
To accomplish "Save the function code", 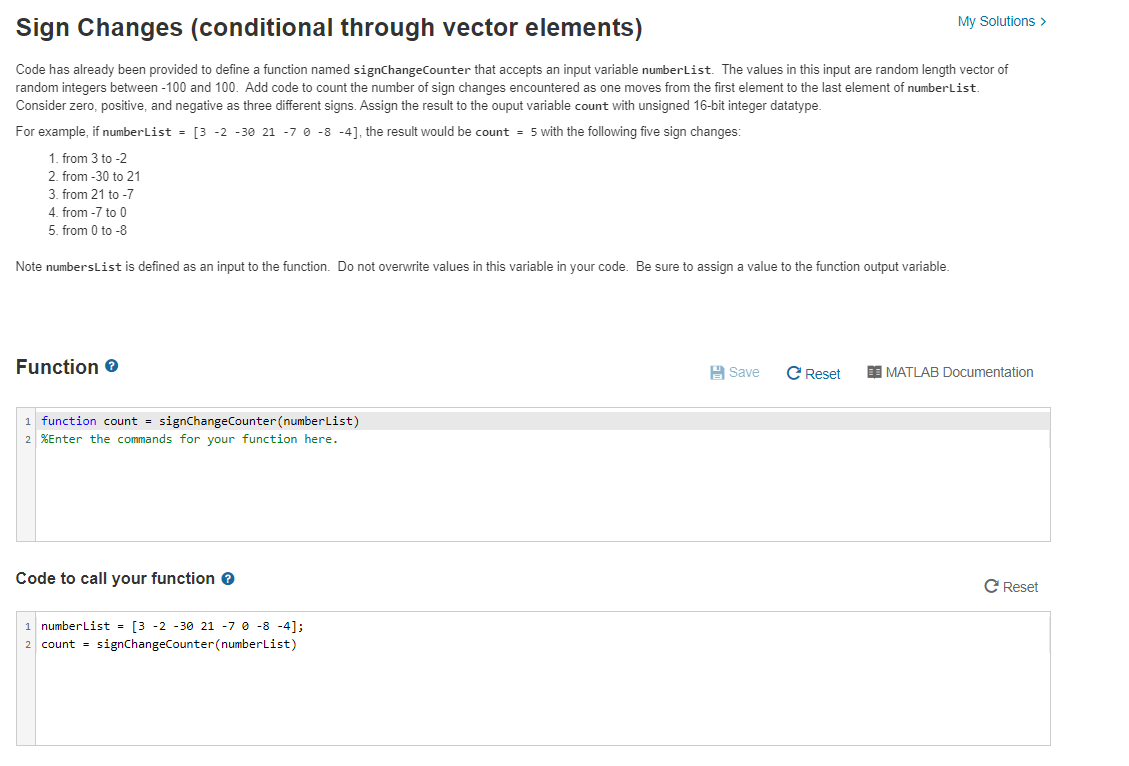I will 734,372.
